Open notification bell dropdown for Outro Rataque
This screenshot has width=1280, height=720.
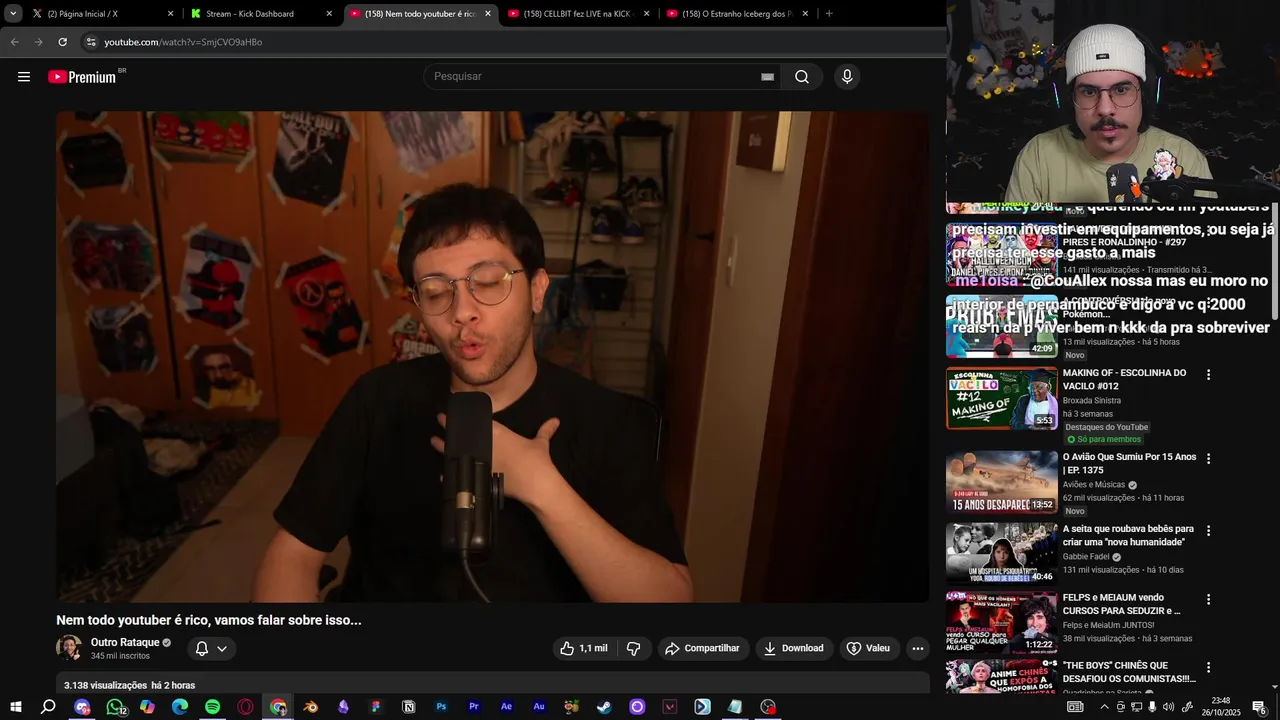click(211, 648)
